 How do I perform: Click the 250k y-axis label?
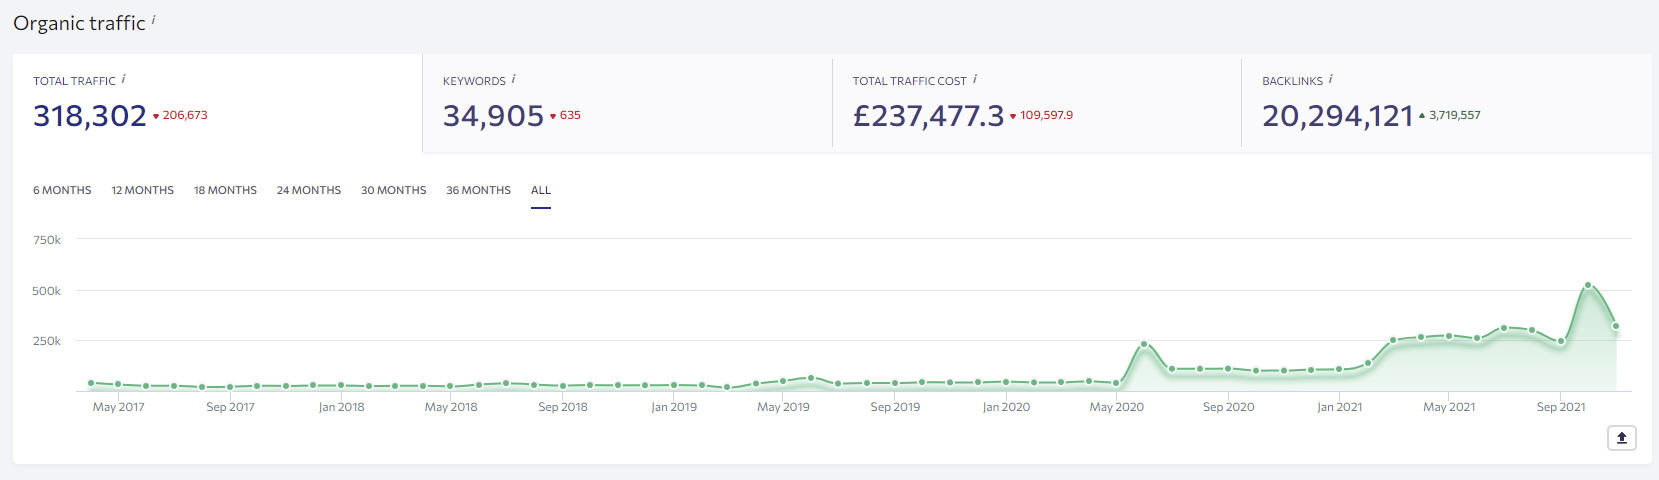click(x=47, y=341)
